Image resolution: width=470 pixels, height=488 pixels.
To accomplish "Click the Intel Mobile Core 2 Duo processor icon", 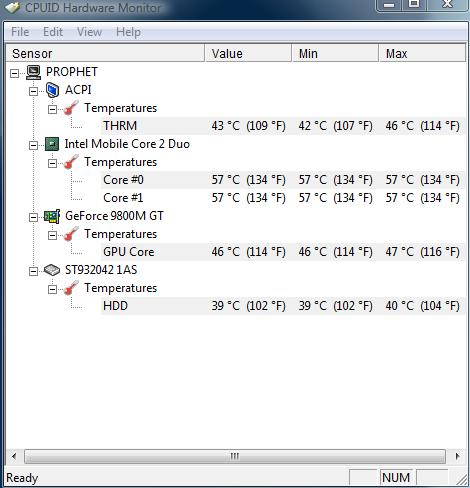I will (52, 144).
